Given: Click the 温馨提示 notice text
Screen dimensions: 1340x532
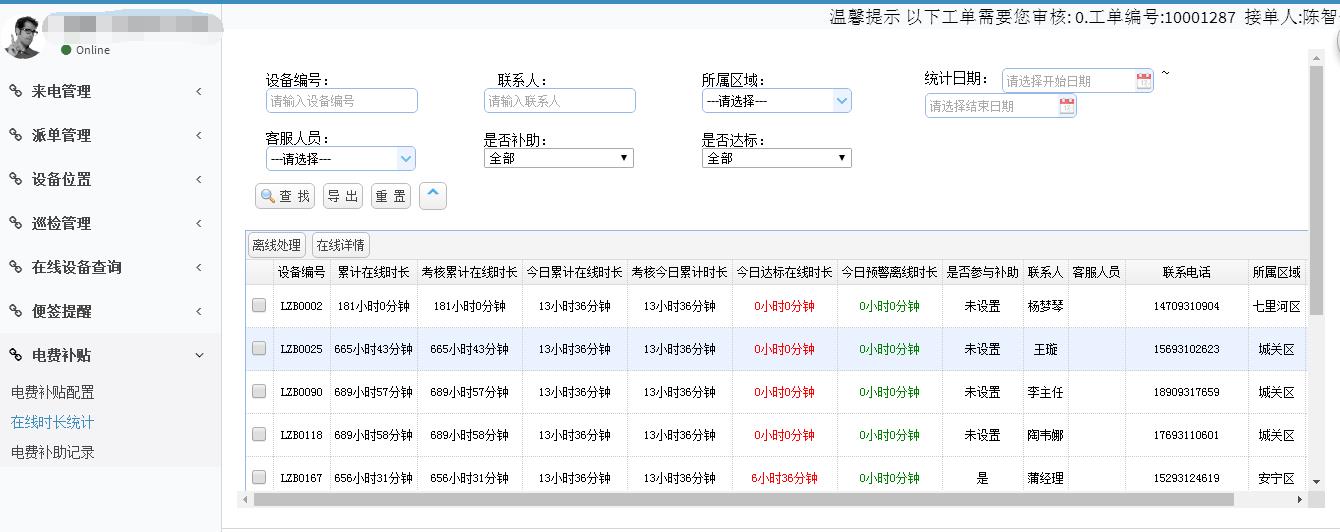Looking at the screenshot, I should [864, 17].
